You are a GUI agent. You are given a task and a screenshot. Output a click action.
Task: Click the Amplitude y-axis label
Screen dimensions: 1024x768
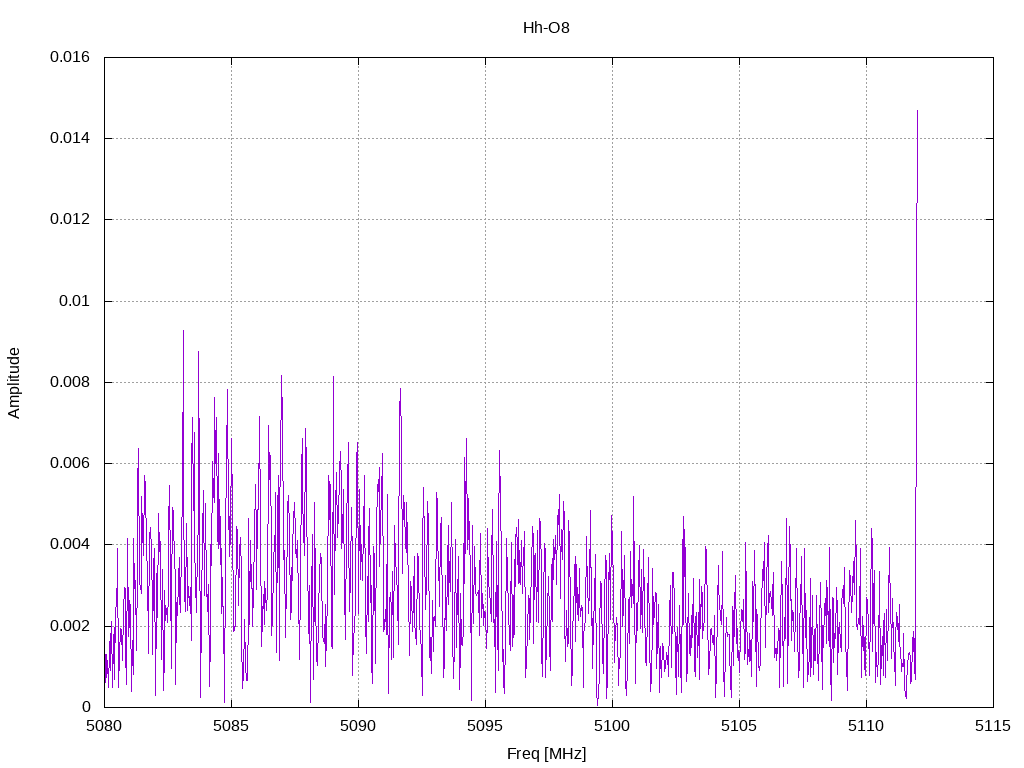(x=14, y=383)
